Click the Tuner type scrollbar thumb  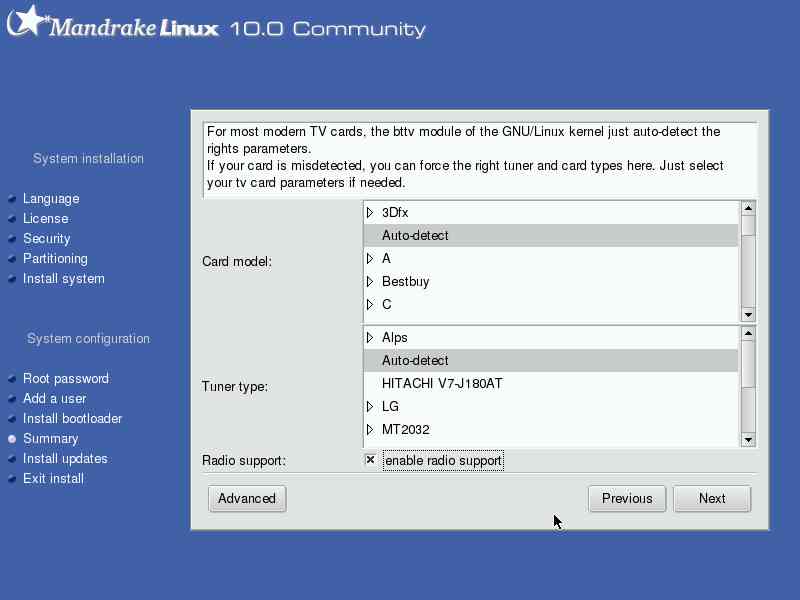point(748,364)
